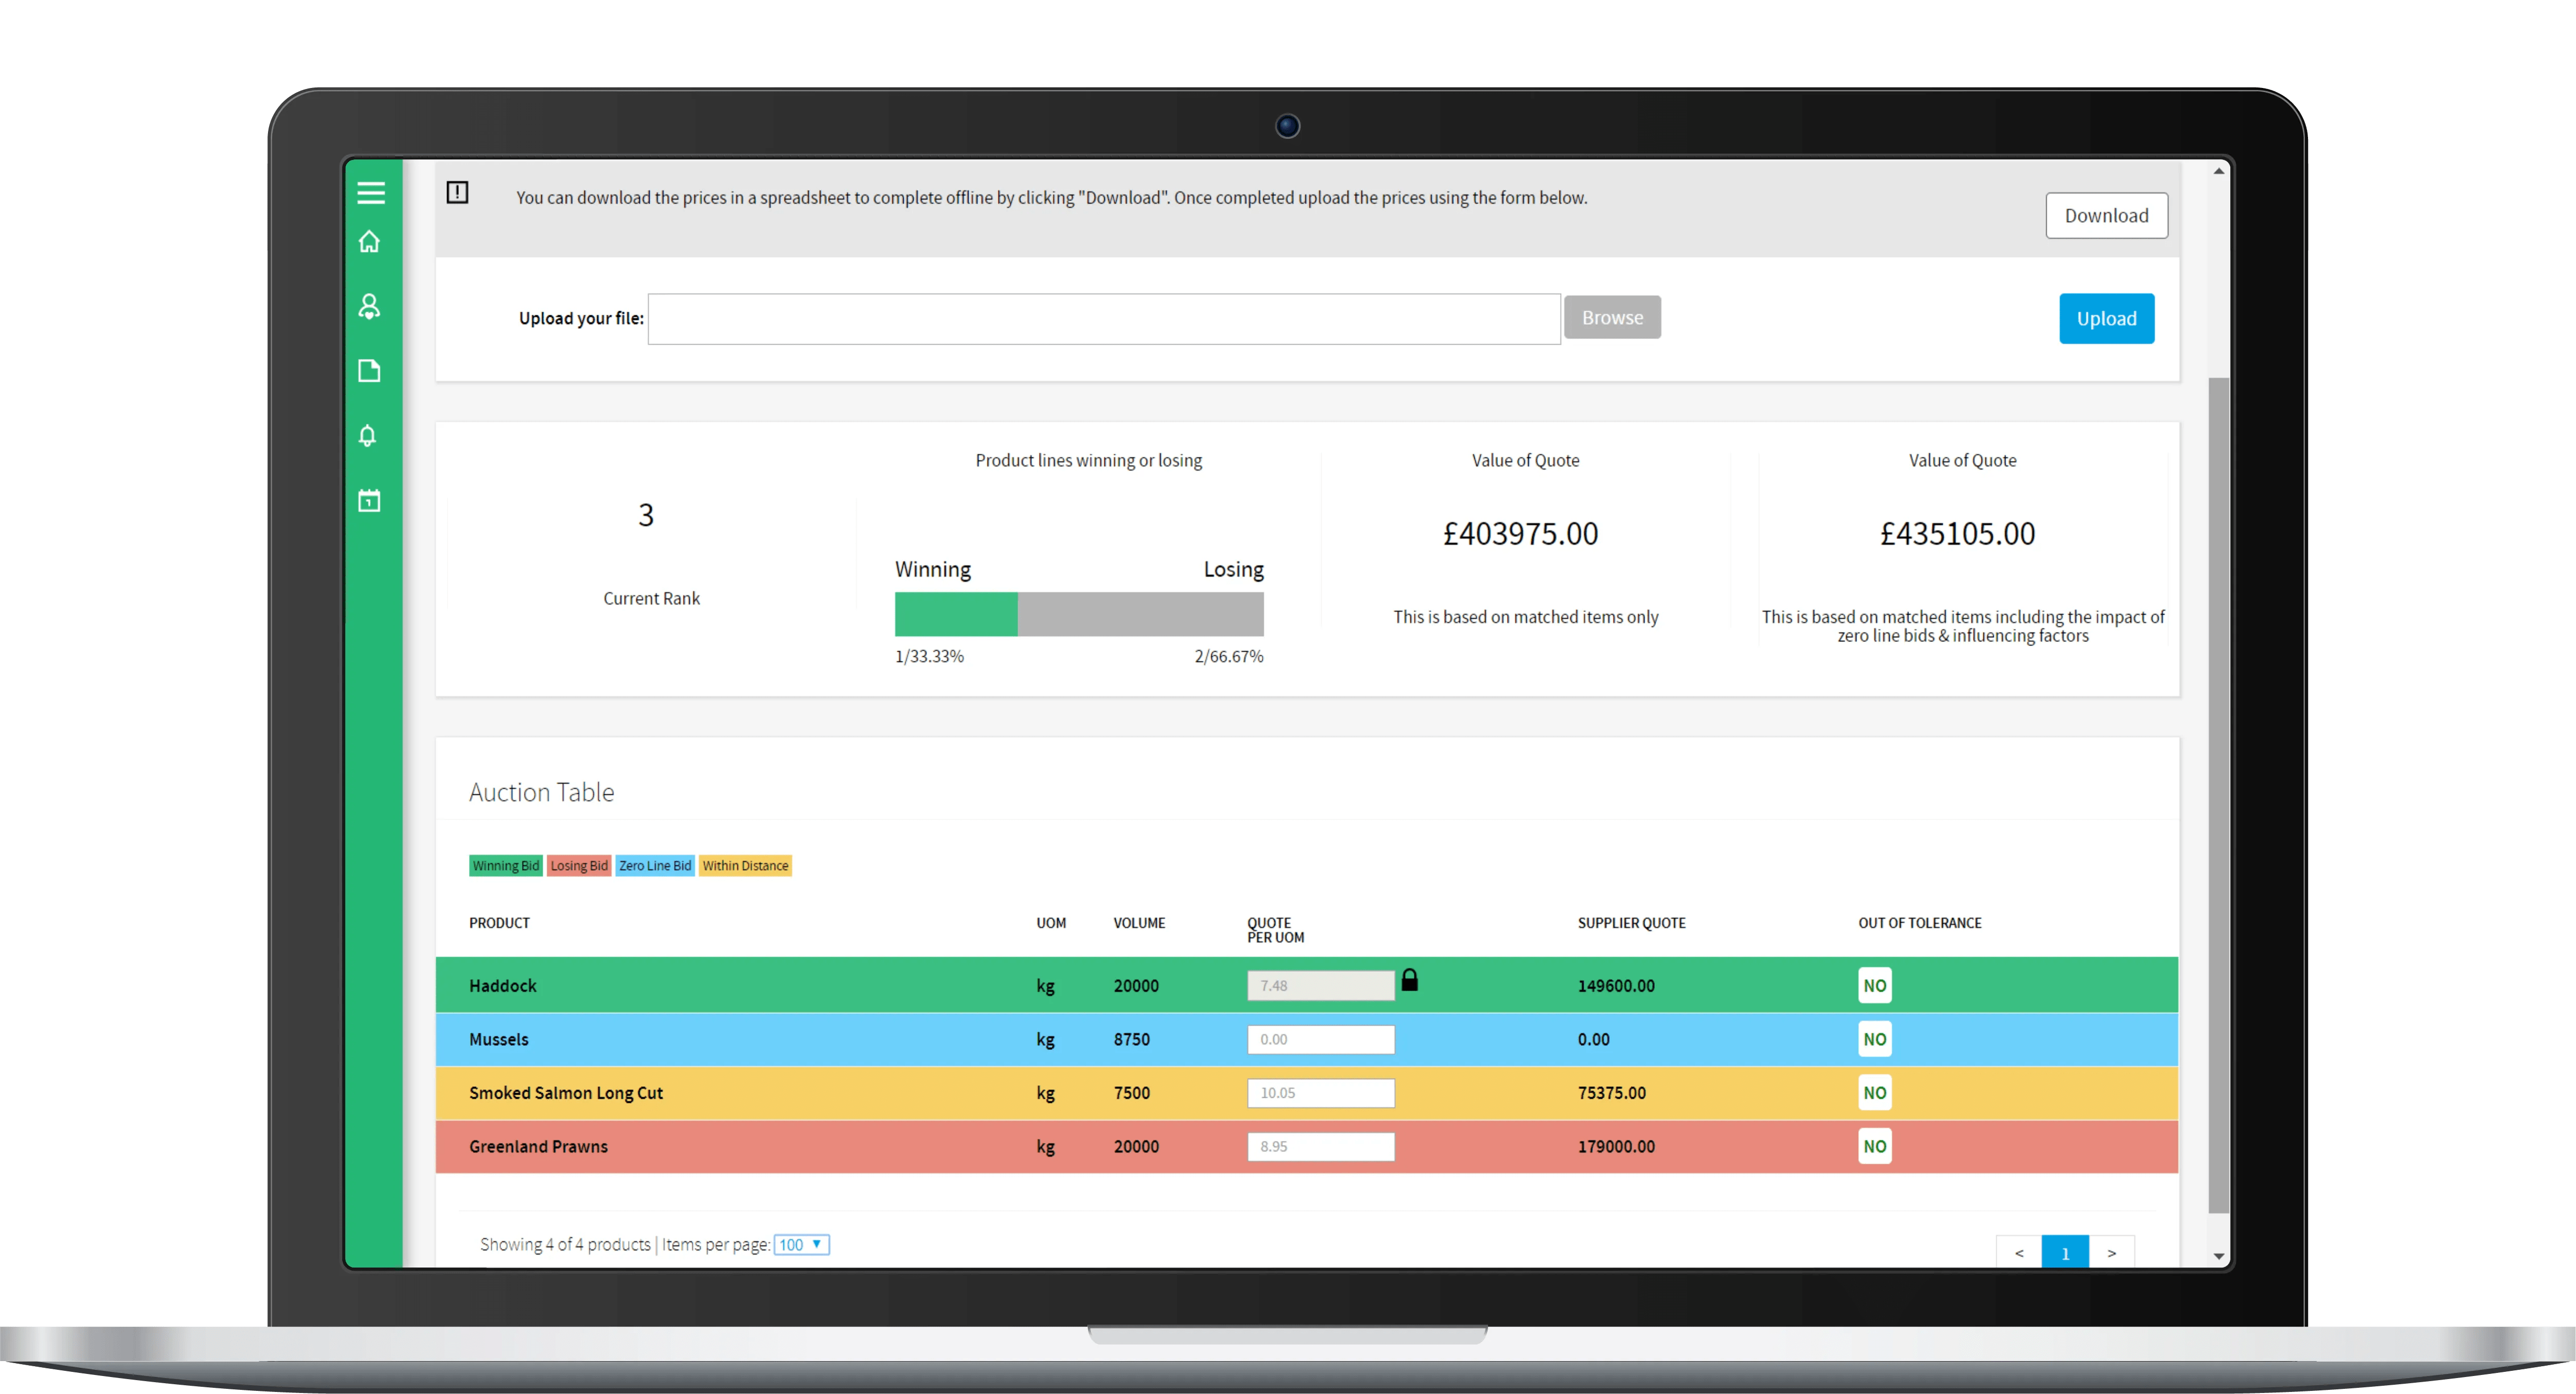
Task: Expand the Items per page dropdown
Action: coord(801,1244)
